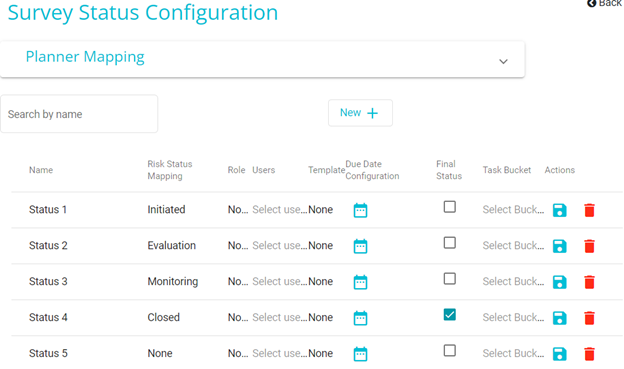Open Task Bucket selector for Status 4
Viewport: 624px width, 369px height.
point(513,317)
